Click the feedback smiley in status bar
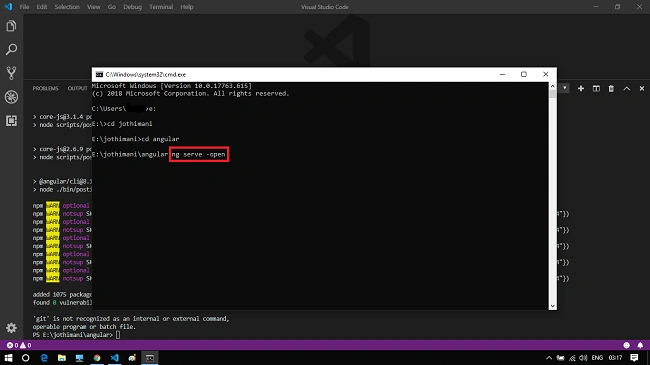The width and height of the screenshot is (650, 365). point(626,345)
